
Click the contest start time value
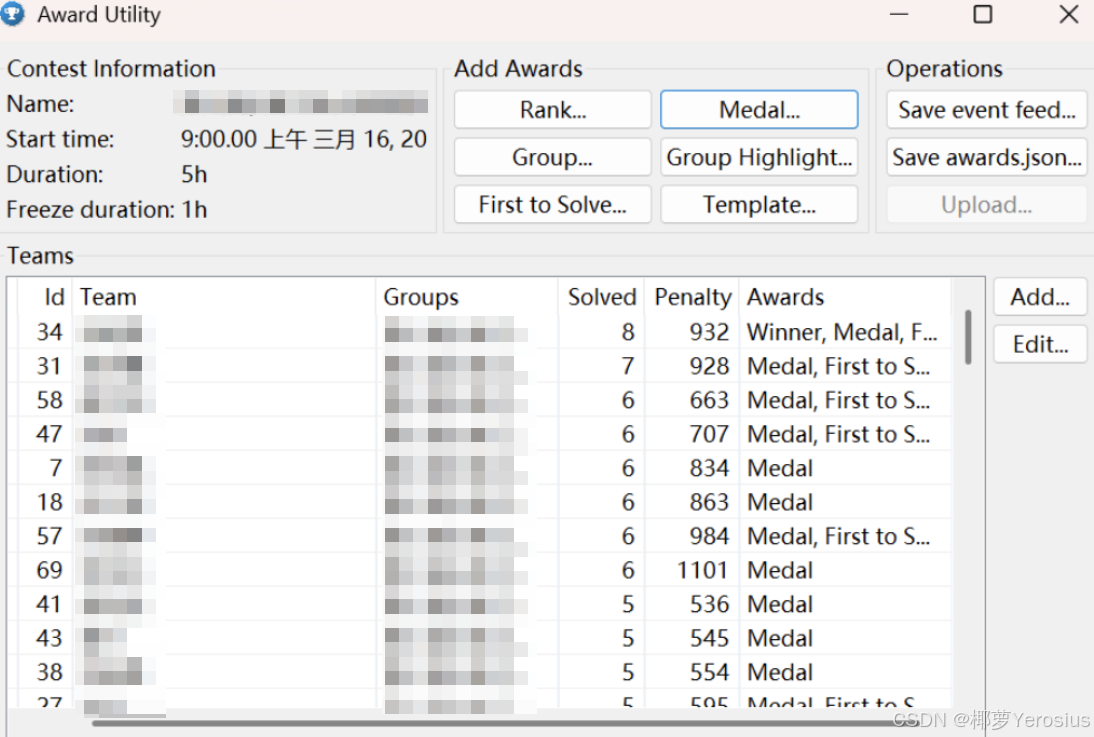[304, 139]
